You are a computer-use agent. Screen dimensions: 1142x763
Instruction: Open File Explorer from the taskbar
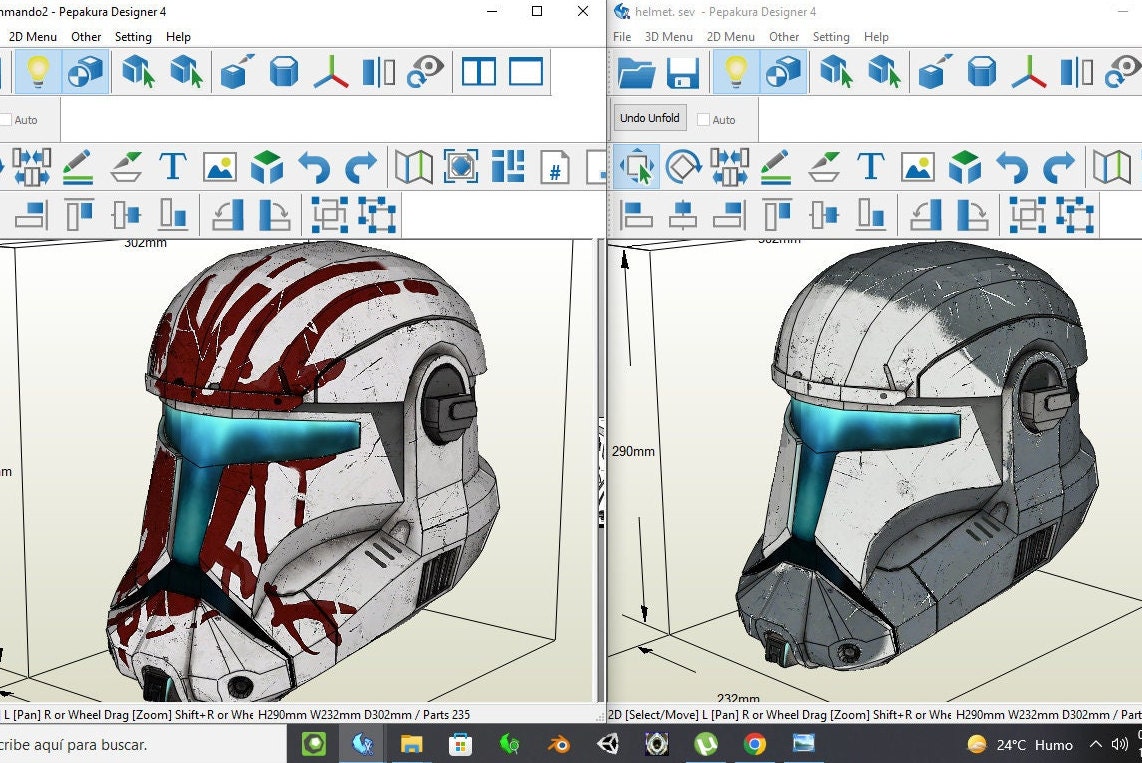411,744
